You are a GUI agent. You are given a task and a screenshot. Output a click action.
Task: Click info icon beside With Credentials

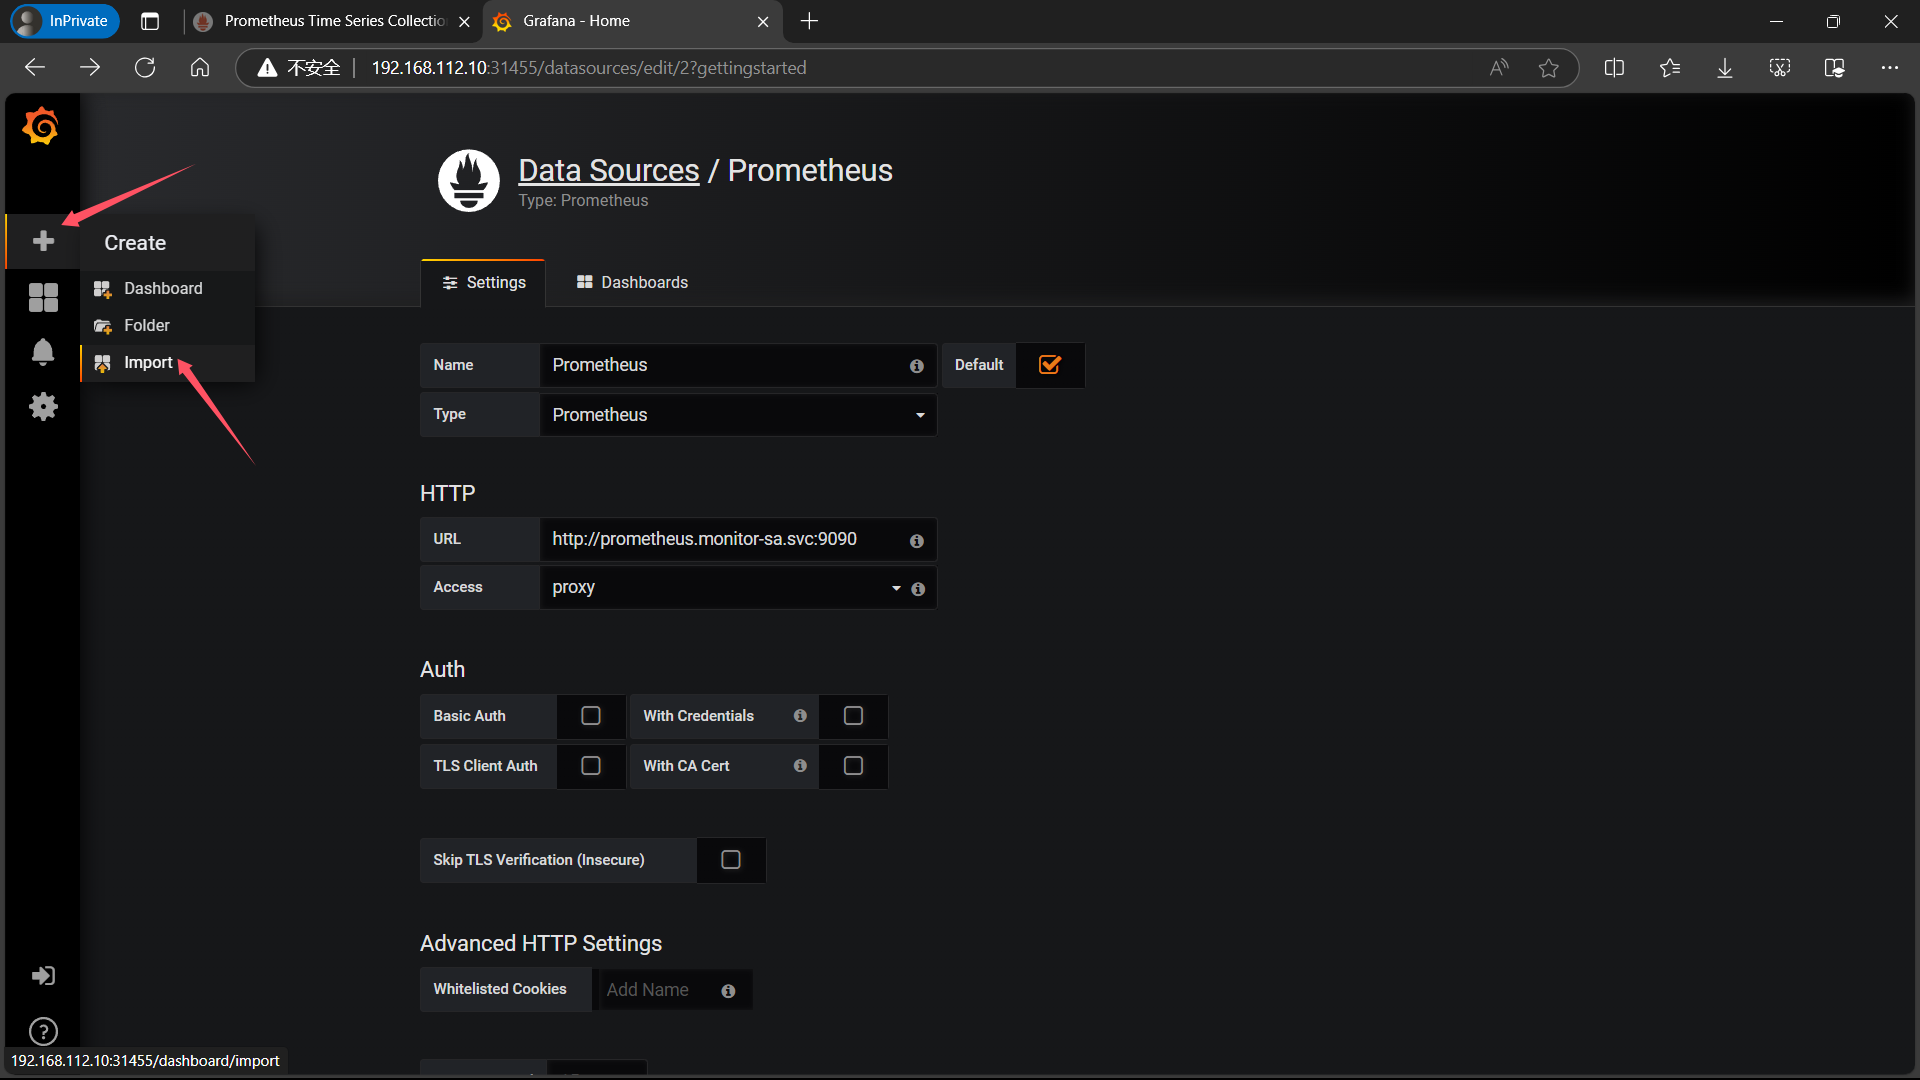point(800,716)
